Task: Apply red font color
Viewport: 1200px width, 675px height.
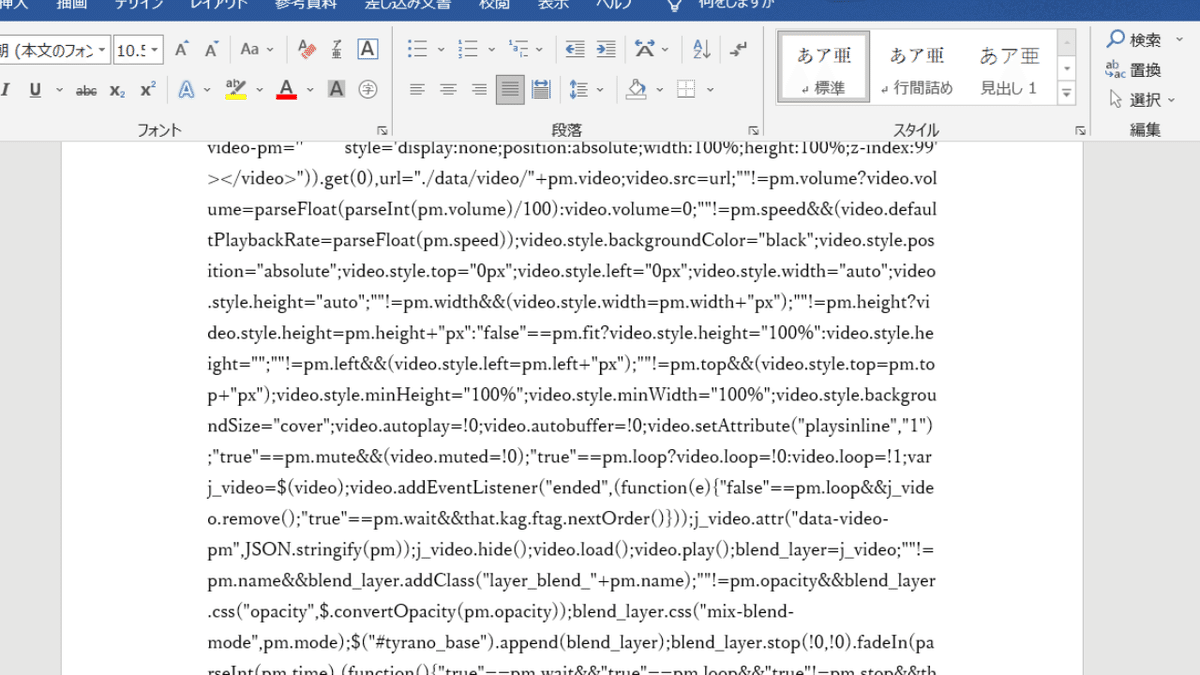Action: [286, 90]
